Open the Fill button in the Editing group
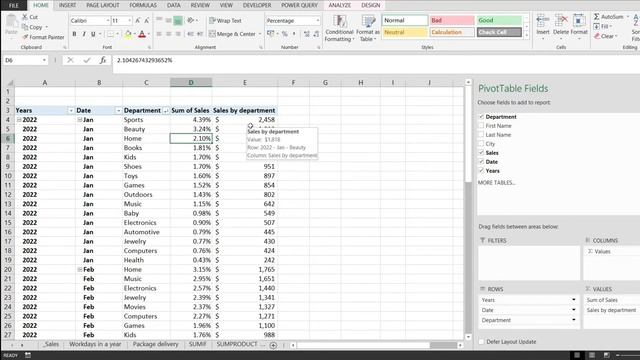This screenshot has width=640, height=360. click(x=602, y=26)
